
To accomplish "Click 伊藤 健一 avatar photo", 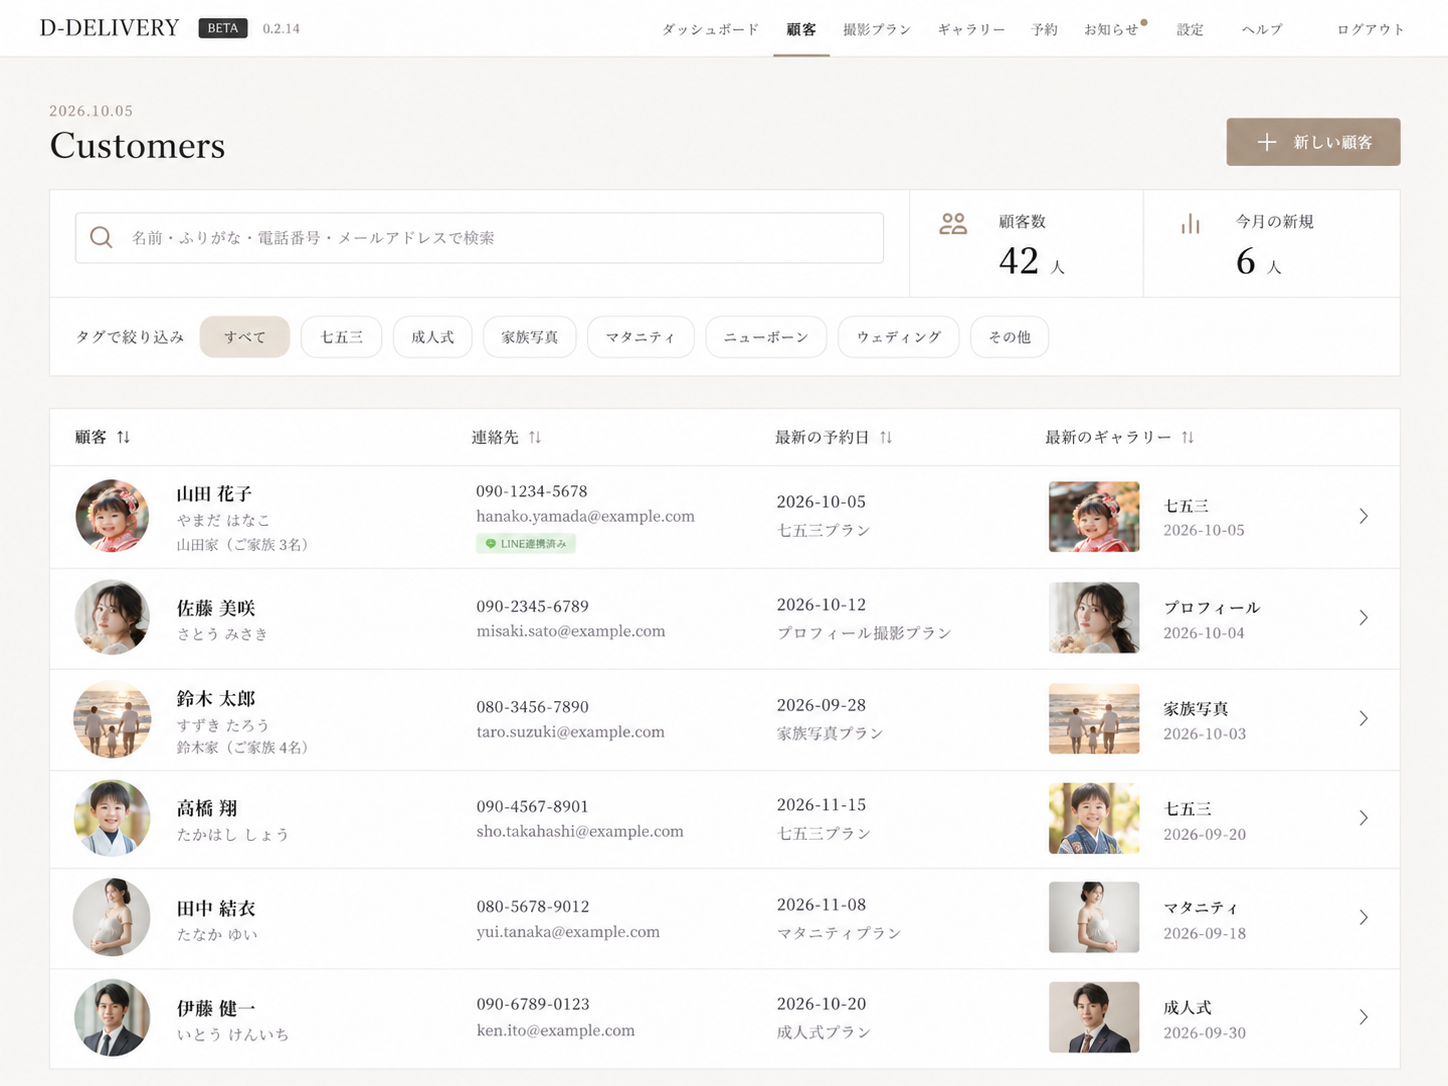I will coord(112,1017).
